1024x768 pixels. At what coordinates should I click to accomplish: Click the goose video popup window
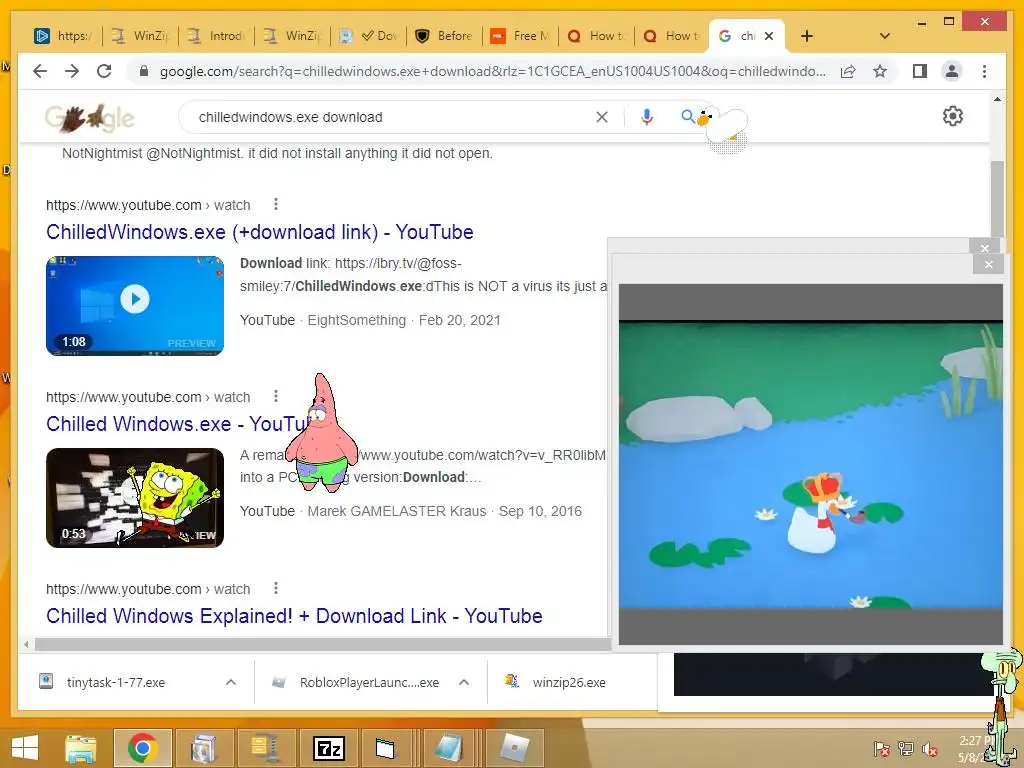[810, 464]
